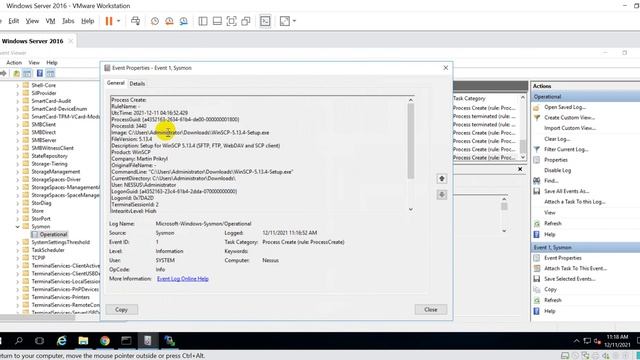
Task: Switch to the Details tab in Event Properties
Action: point(137,83)
